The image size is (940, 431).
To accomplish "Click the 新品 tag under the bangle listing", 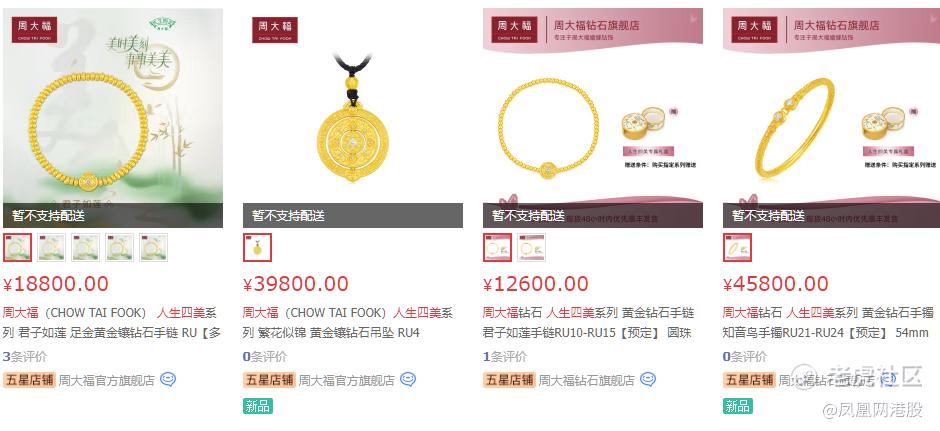I will (x=737, y=406).
